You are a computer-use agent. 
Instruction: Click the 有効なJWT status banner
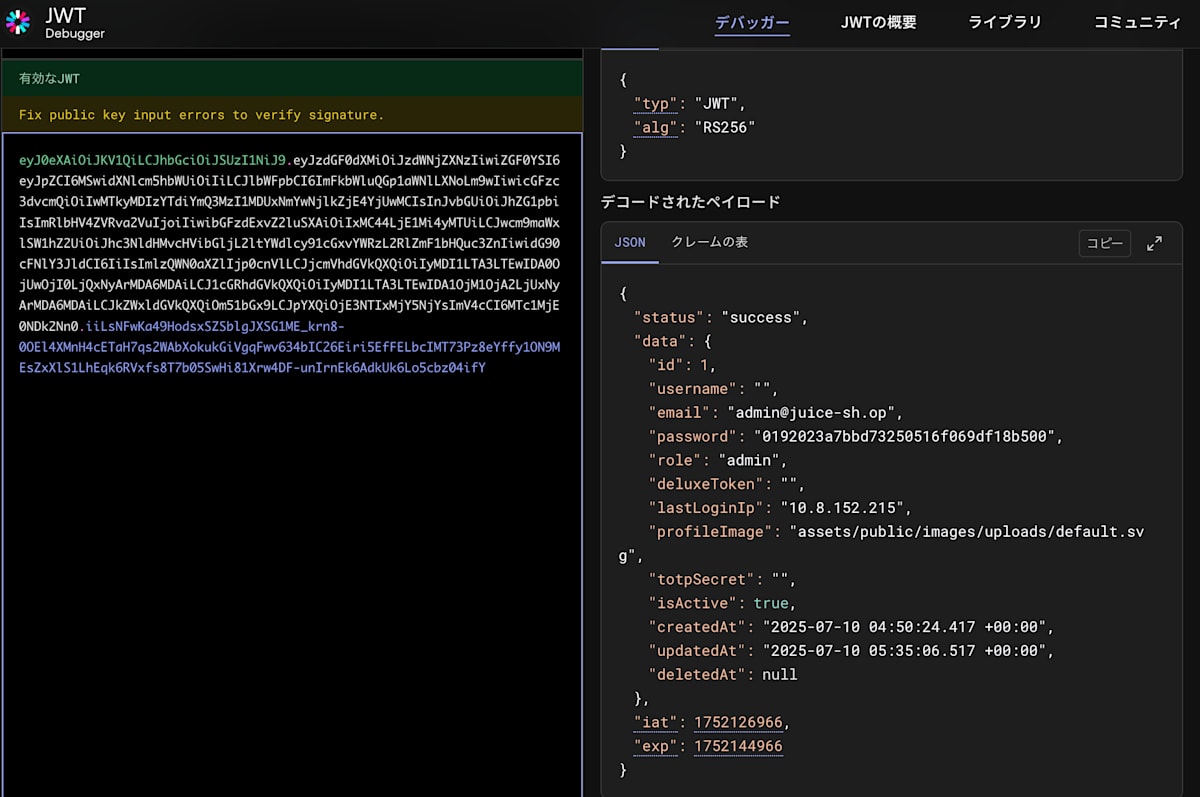292,78
